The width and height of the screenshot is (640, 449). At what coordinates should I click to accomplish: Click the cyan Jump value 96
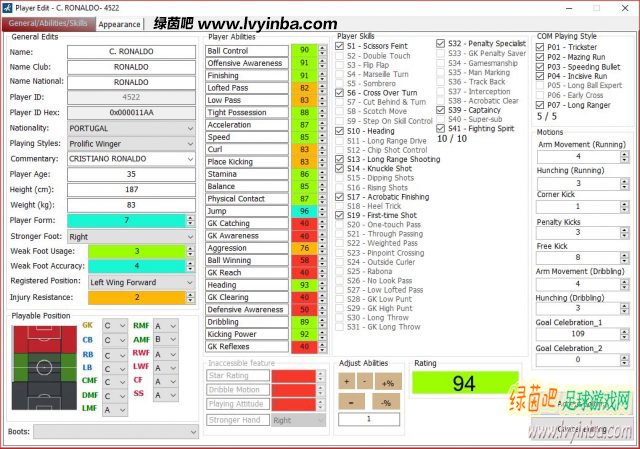[304, 211]
